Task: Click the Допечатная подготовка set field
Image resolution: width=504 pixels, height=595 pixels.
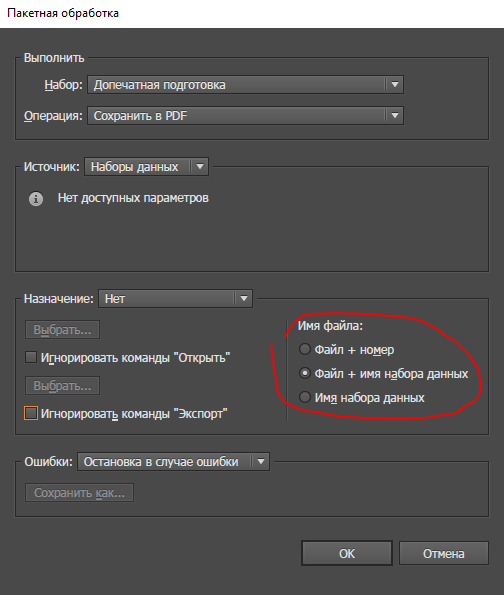Action: tap(245, 84)
